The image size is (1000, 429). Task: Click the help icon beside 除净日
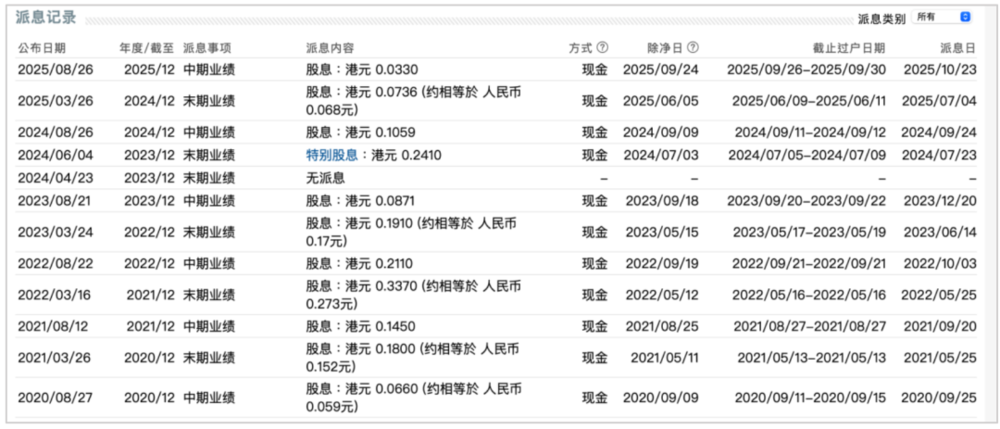pyautogui.click(x=693, y=48)
